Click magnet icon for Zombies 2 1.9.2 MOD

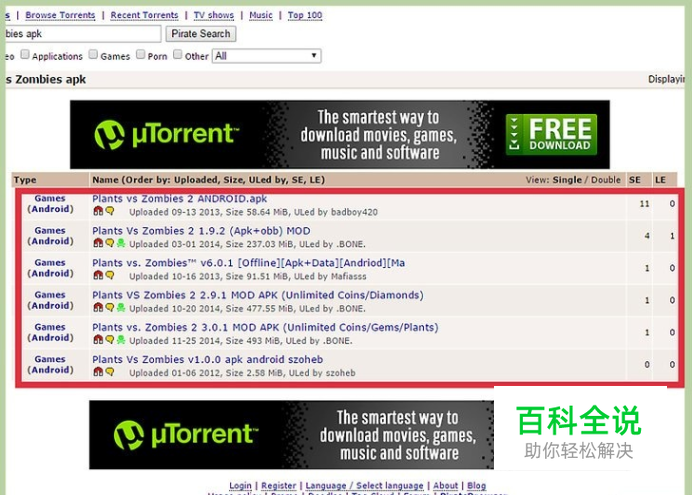pos(98,243)
